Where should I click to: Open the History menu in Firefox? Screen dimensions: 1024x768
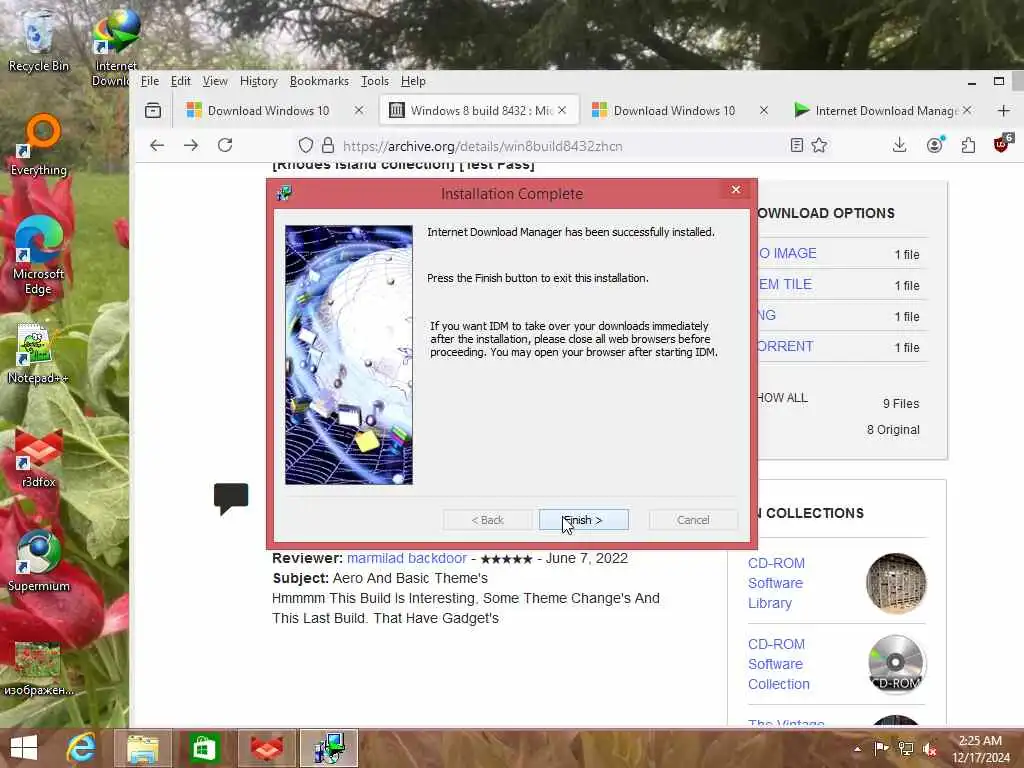[259, 81]
